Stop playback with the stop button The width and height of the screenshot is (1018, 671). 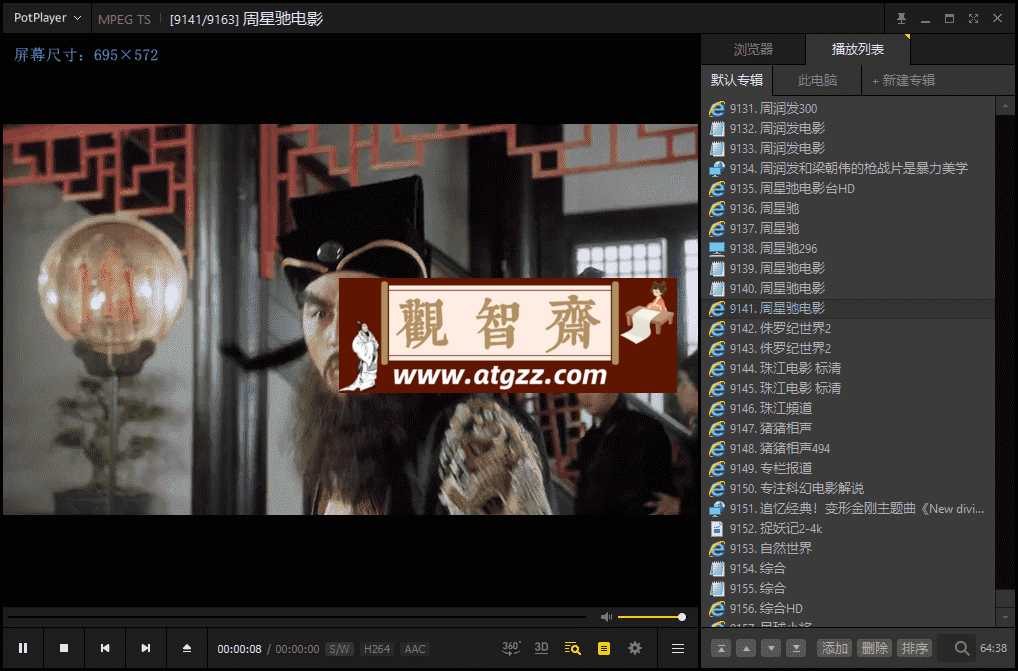64,648
